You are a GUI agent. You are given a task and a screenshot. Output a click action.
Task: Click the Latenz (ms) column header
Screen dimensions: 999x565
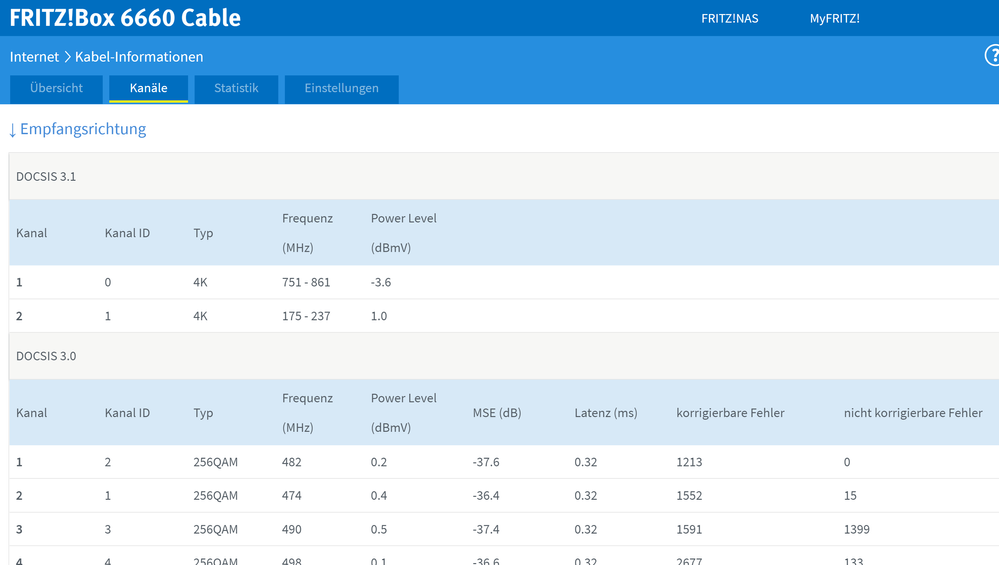(x=605, y=413)
